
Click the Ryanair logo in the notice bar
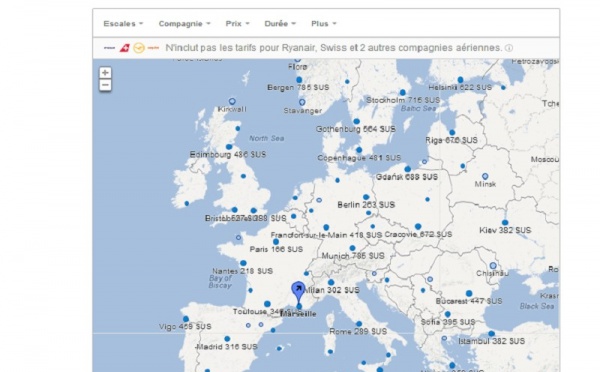(109, 48)
